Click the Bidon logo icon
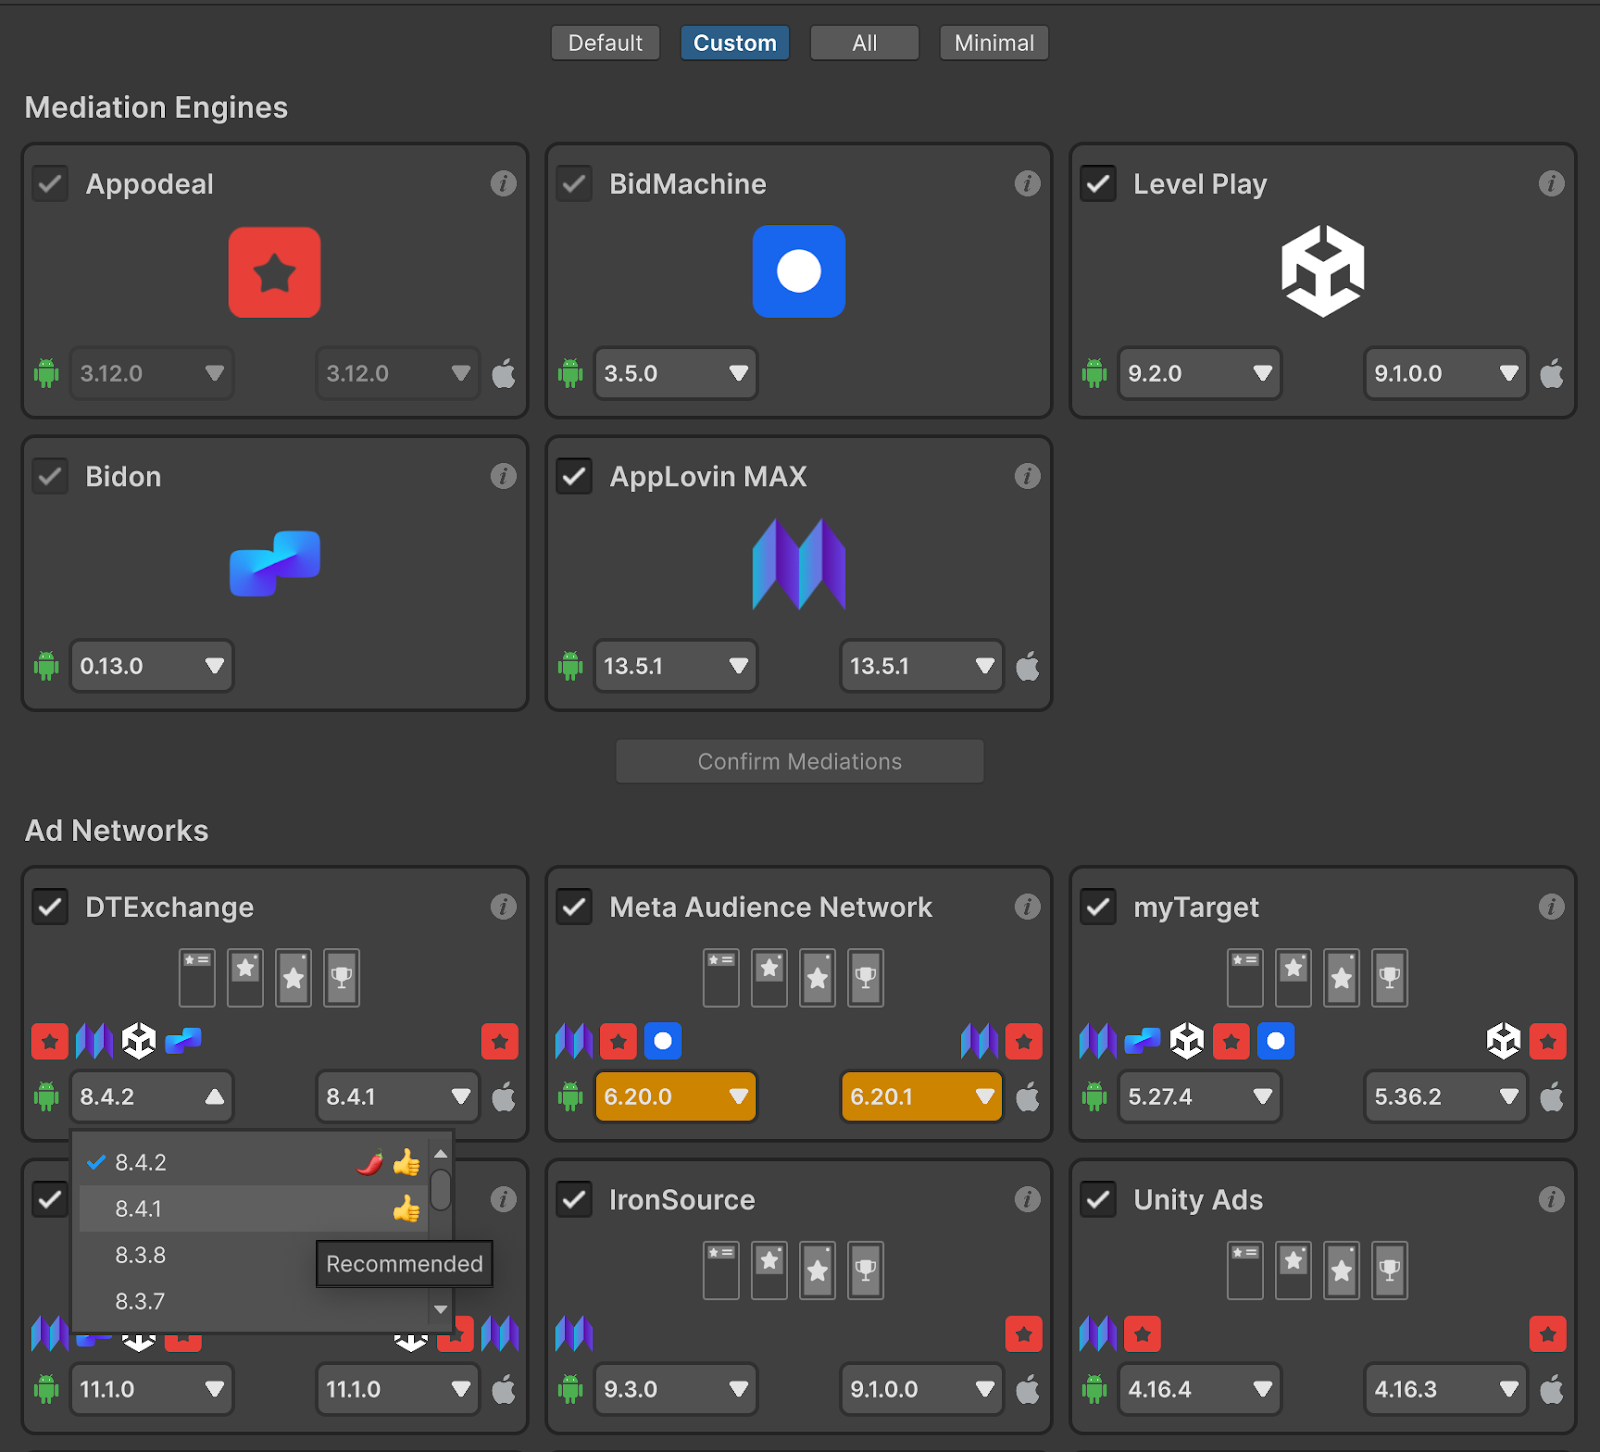Image resolution: width=1600 pixels, height=1452 pixels. (x=275, y=563)
